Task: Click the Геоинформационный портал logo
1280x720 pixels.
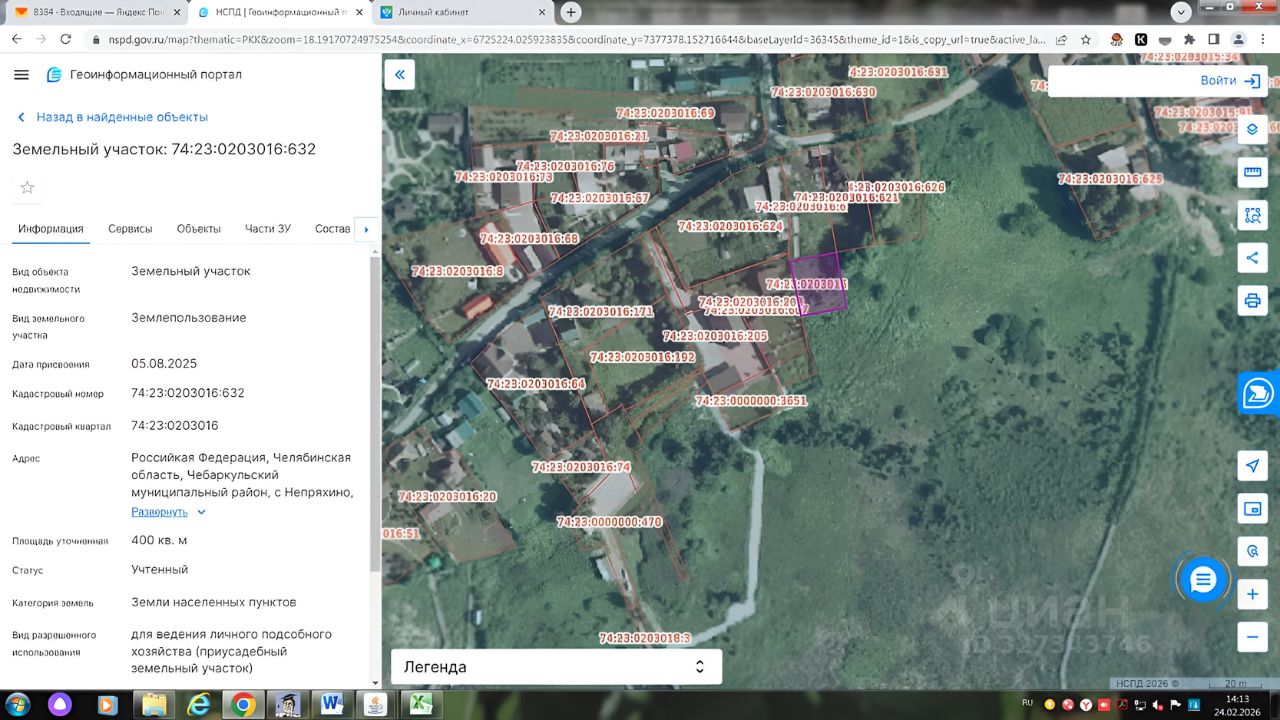Action: pos(144,75)
